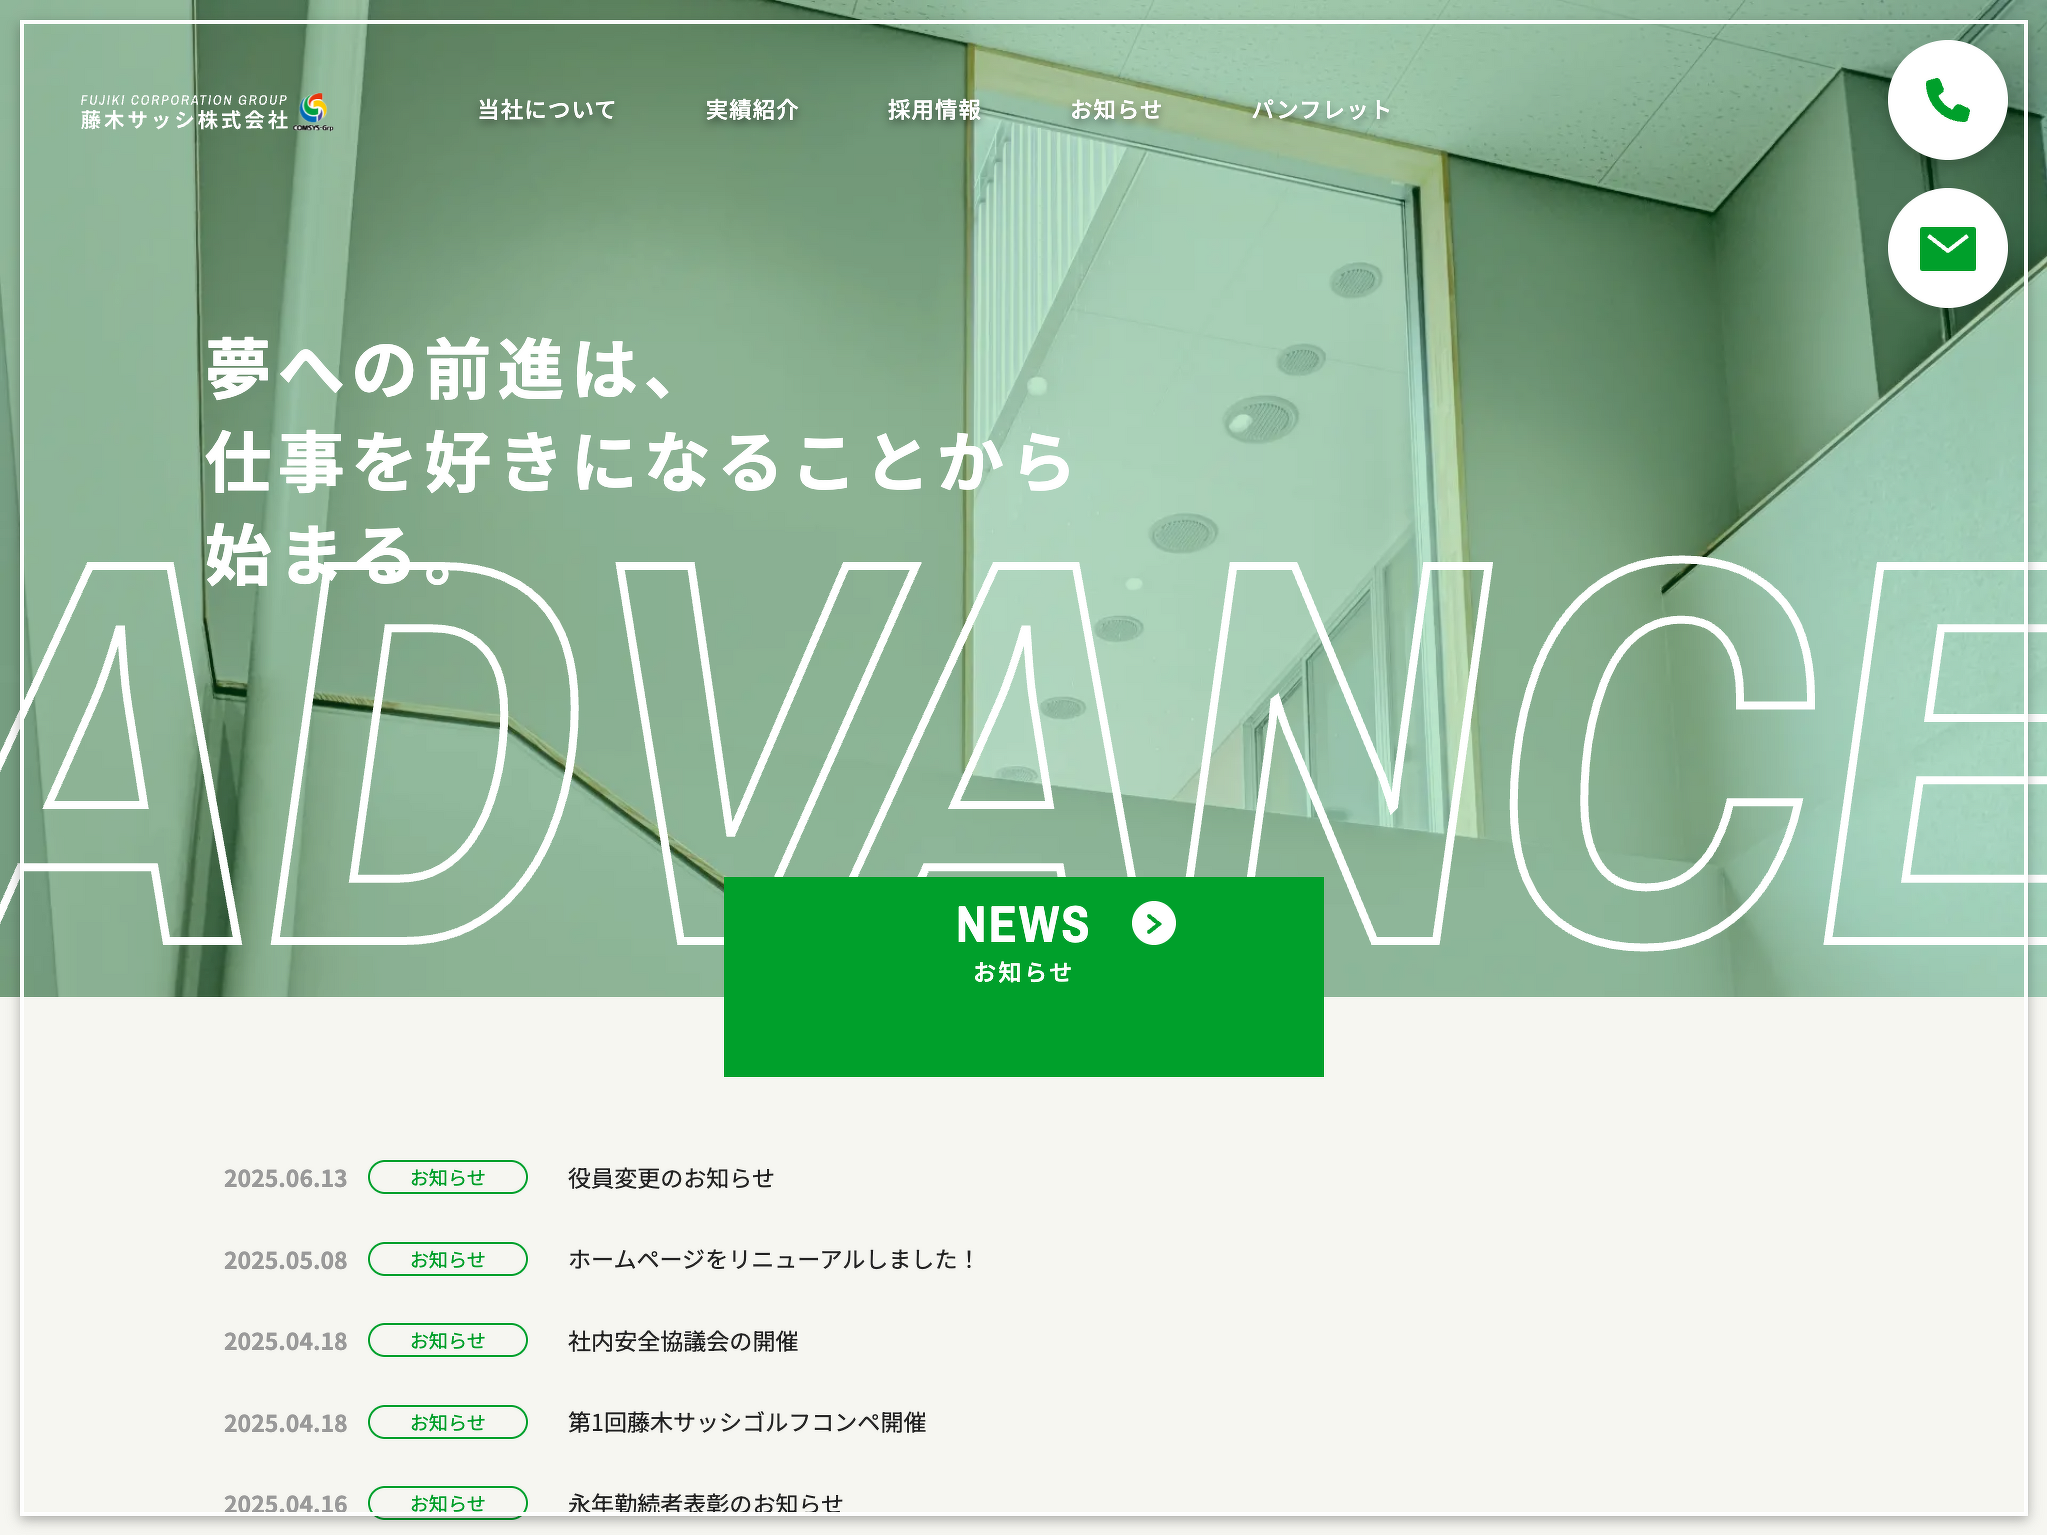
Task: Click the お知らせ tag next to 2025.05.08
Action: pyautogui.click(x=447, y=1259)
